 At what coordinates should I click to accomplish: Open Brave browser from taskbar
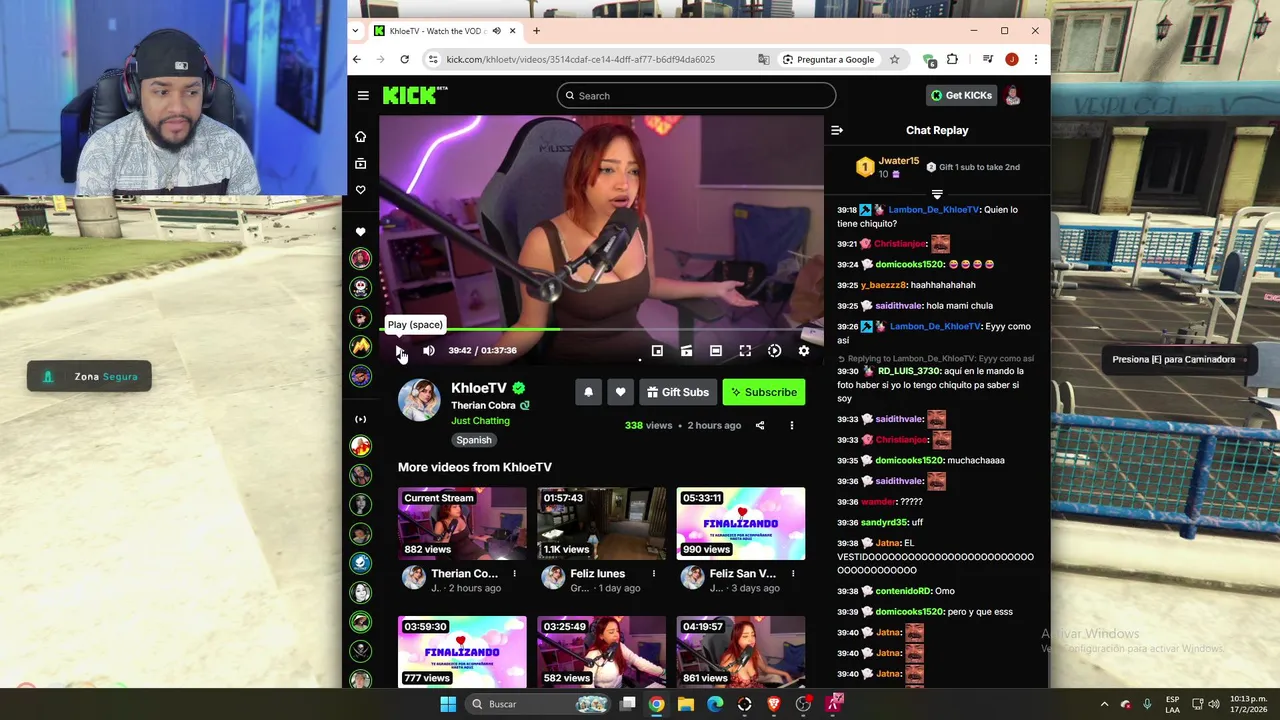pos(774,704)
